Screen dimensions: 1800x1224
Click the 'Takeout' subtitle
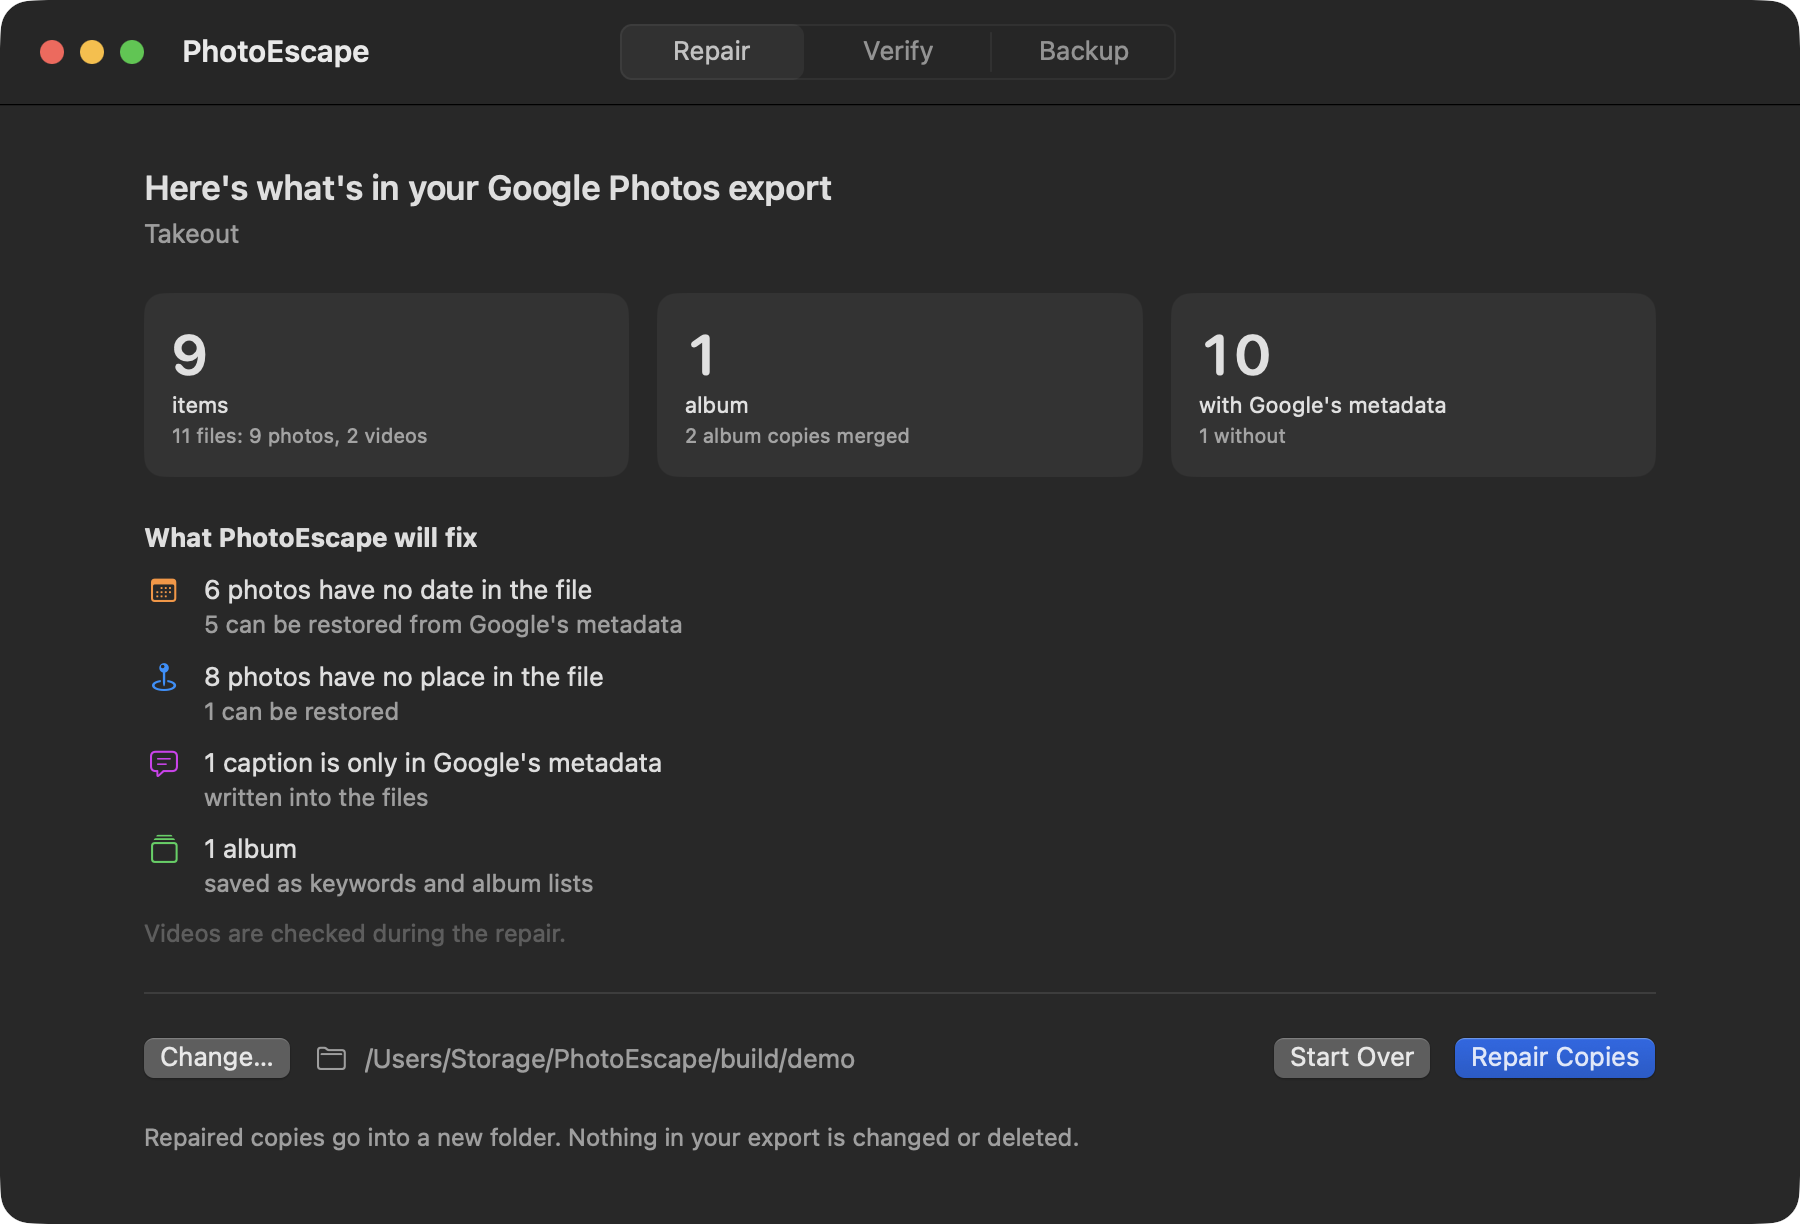(191, 234)
